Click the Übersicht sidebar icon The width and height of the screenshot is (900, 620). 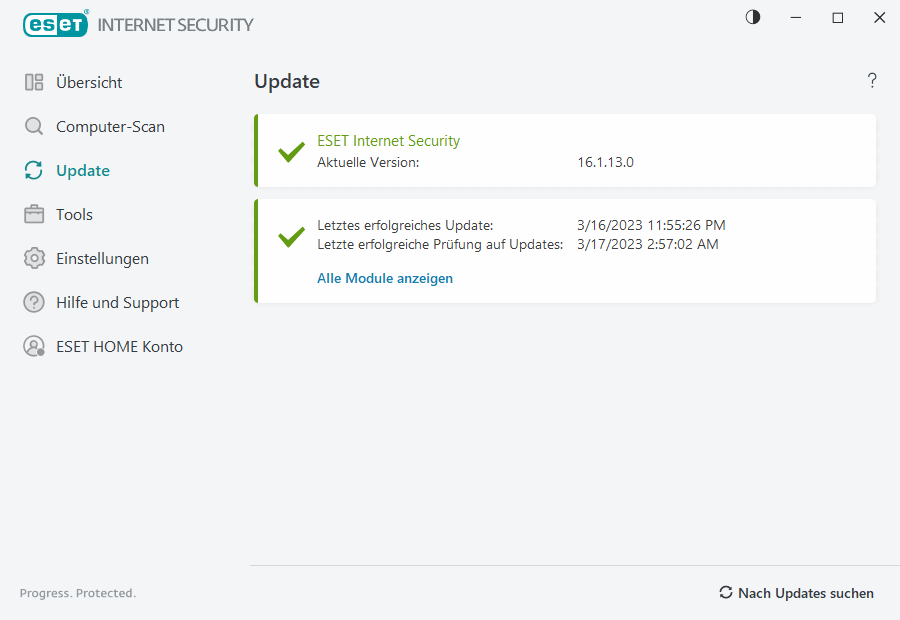(34, 83)
